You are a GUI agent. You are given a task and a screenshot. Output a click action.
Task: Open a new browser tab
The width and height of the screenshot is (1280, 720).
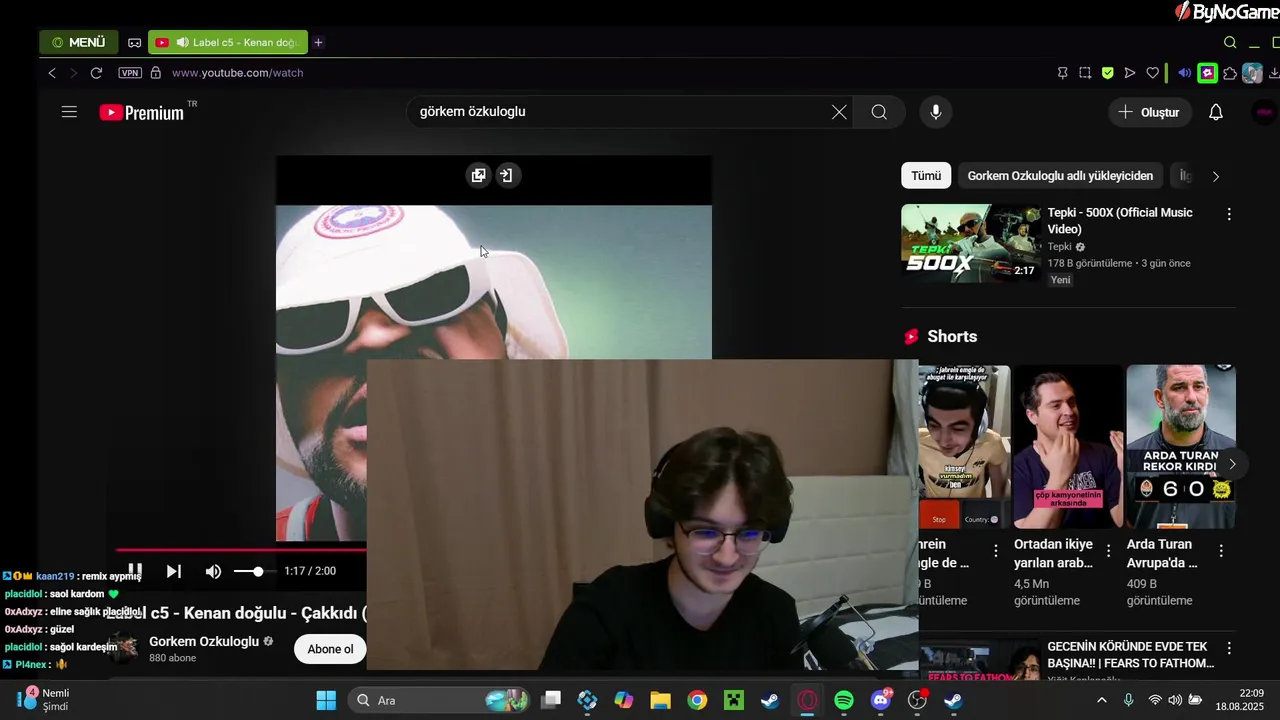click(x=318, y=42)
